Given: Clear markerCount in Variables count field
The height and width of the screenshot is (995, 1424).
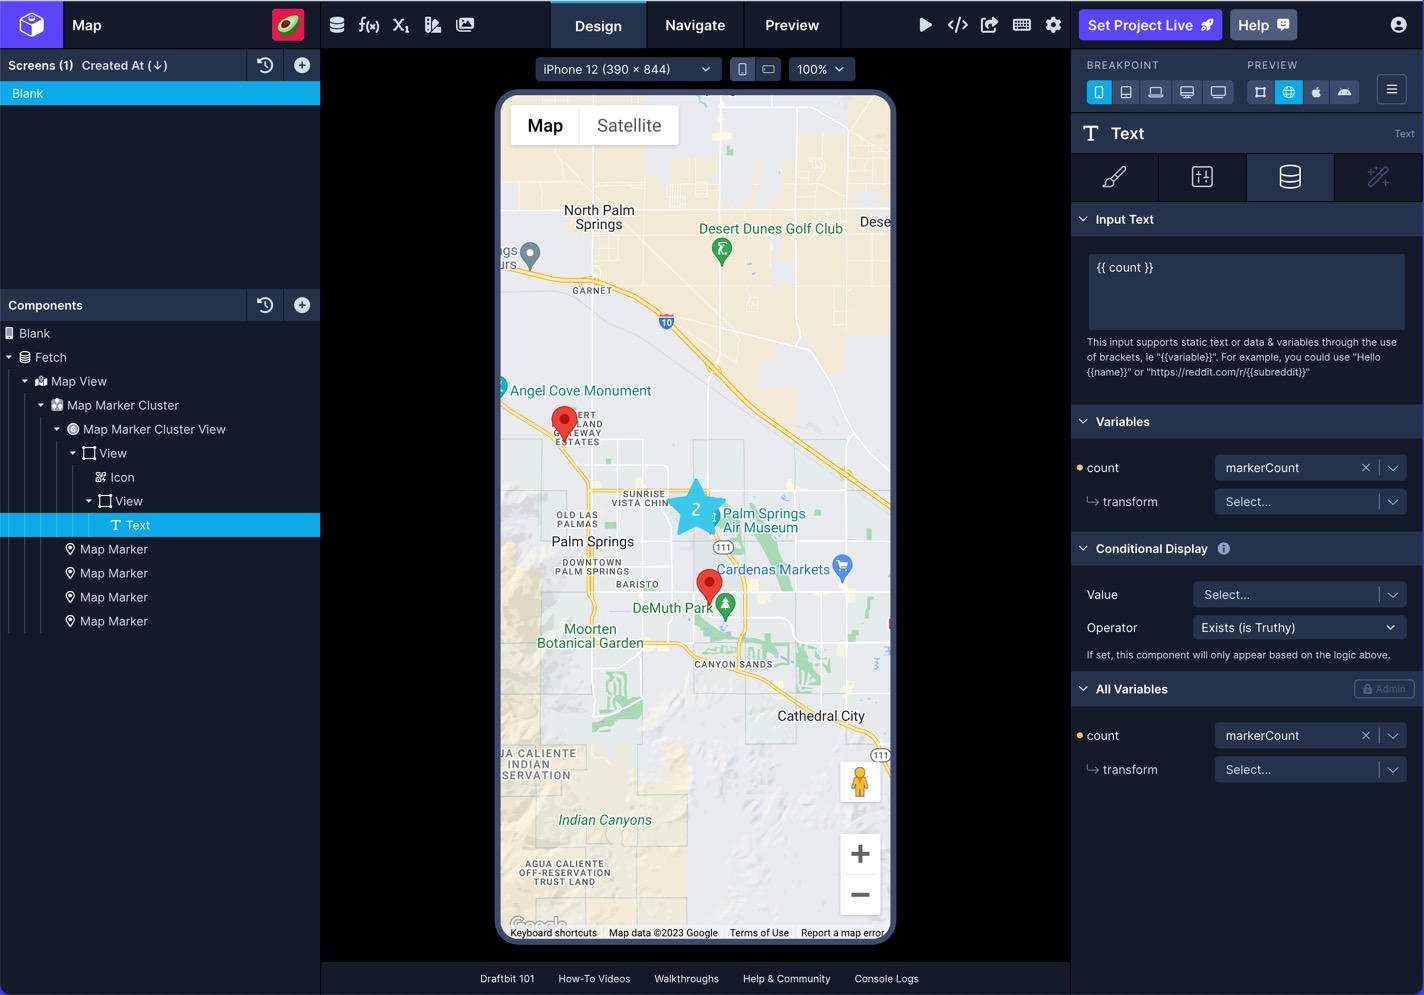Looking at the screenshot, I should pos(1365,468).
